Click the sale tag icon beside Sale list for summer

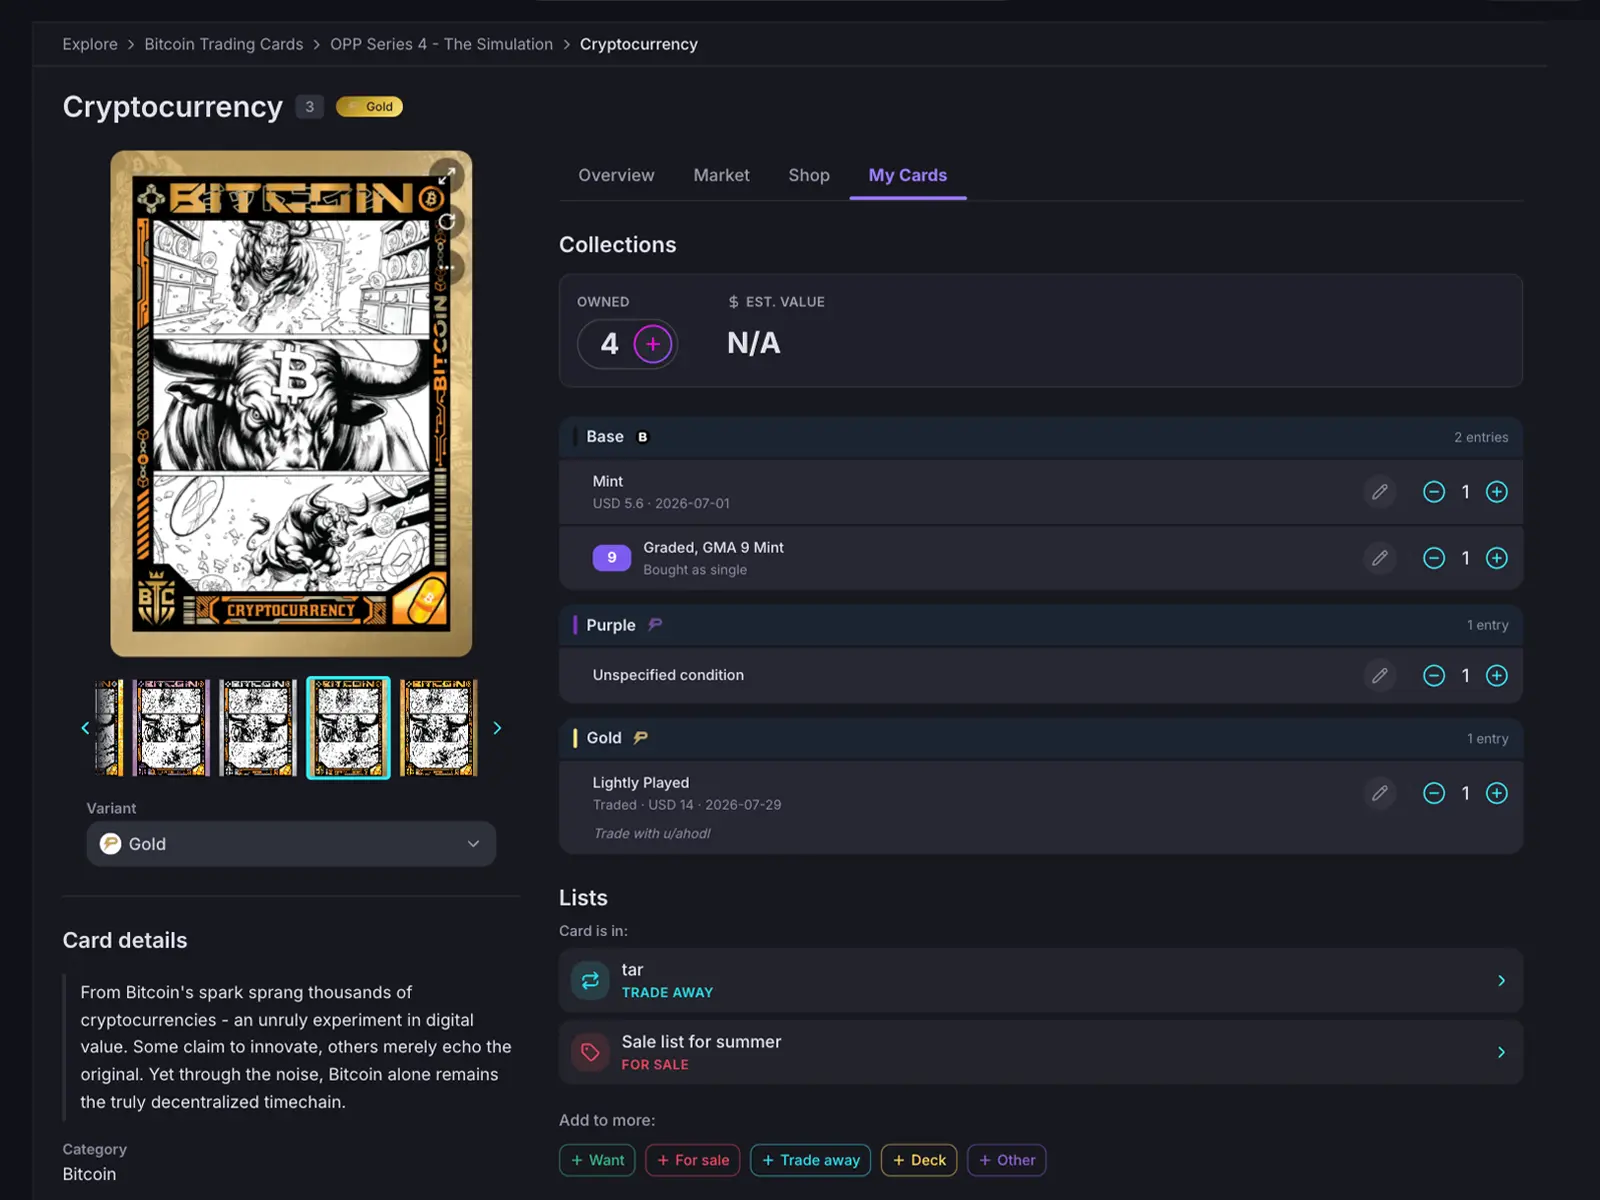[x=590, y=1052]
